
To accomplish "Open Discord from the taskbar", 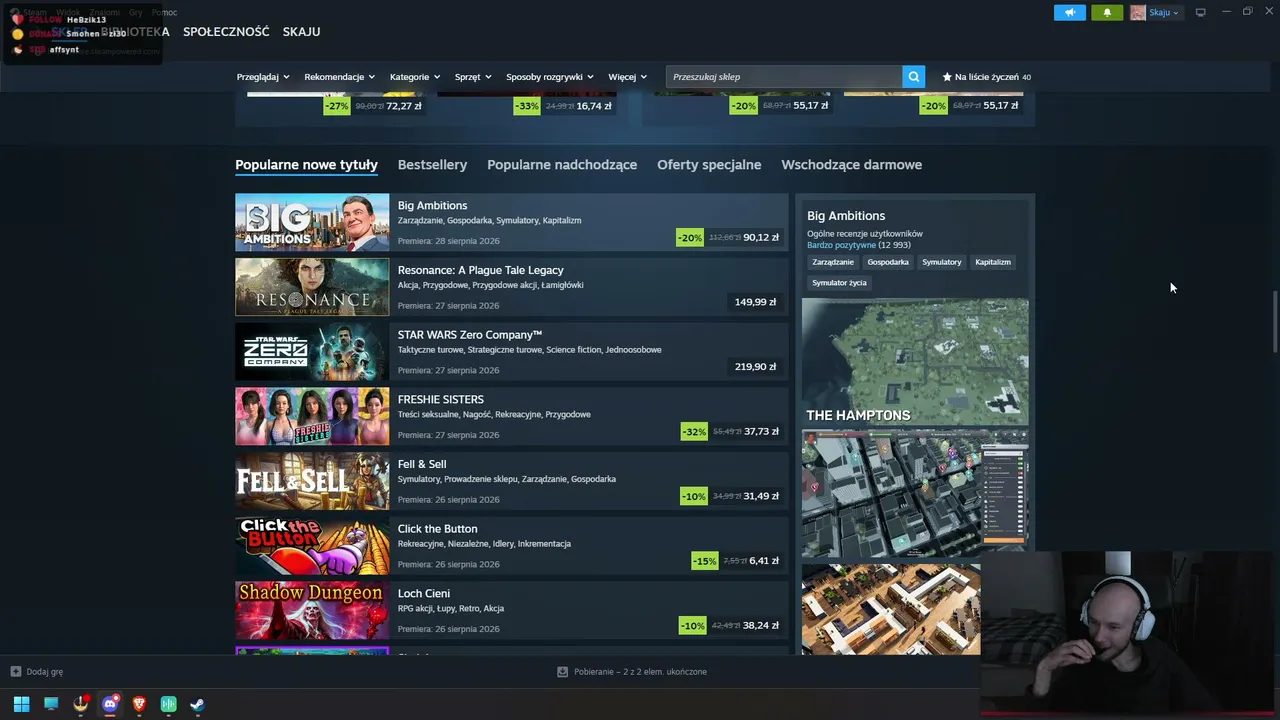I will pyautogui.click(x=110, y=704).
